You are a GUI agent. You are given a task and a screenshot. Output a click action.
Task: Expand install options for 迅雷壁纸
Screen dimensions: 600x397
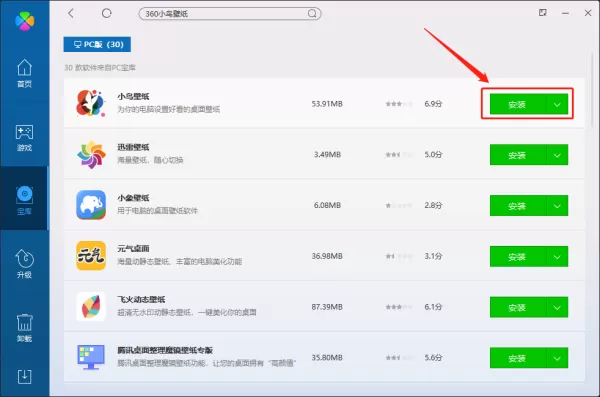pos(557,155)
